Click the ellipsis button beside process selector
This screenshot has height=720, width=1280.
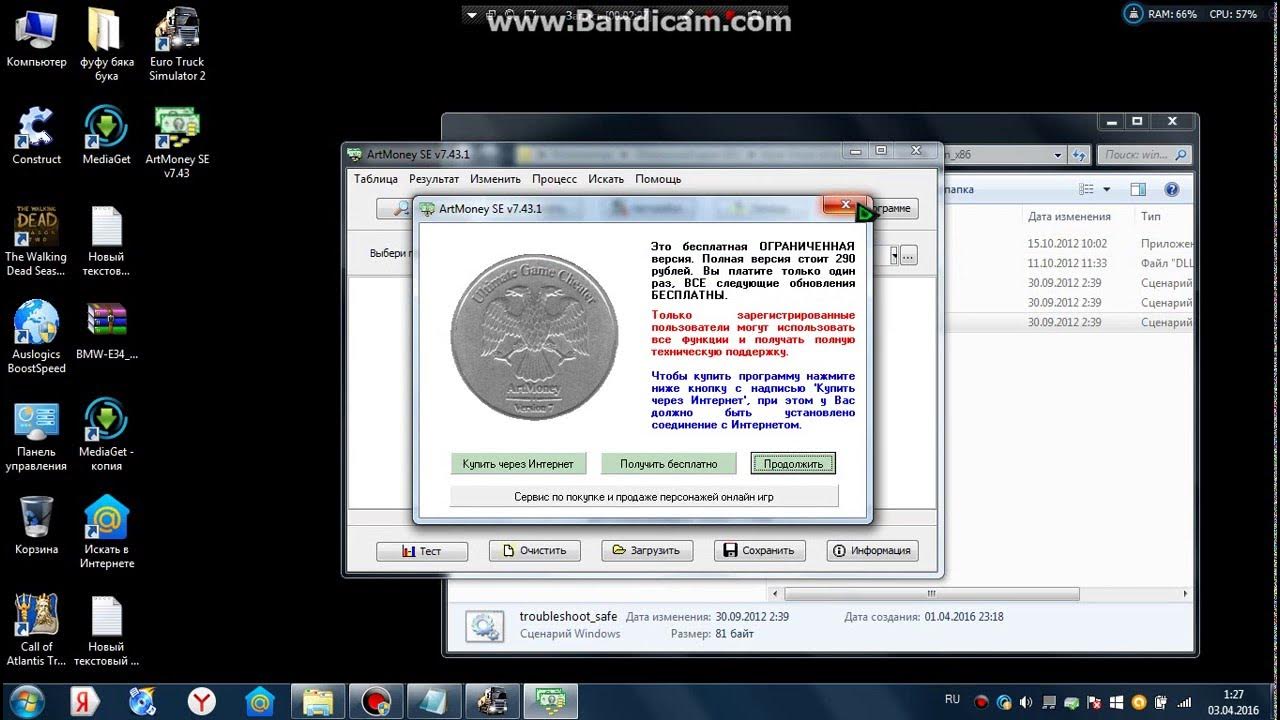[x=909, y=256]
